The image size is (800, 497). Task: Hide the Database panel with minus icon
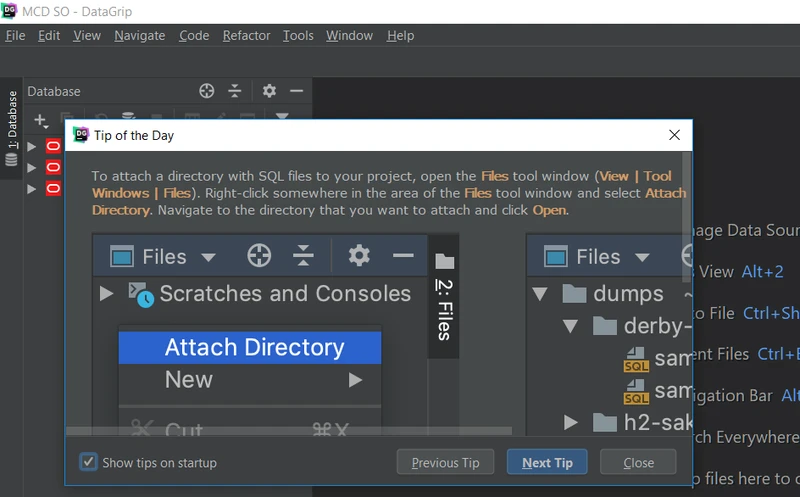(x=296, y=91)
